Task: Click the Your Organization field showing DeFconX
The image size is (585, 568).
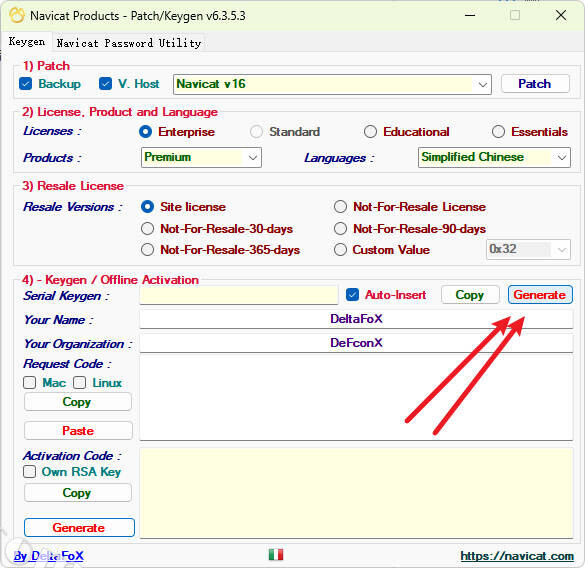Action: coord(356,343)
